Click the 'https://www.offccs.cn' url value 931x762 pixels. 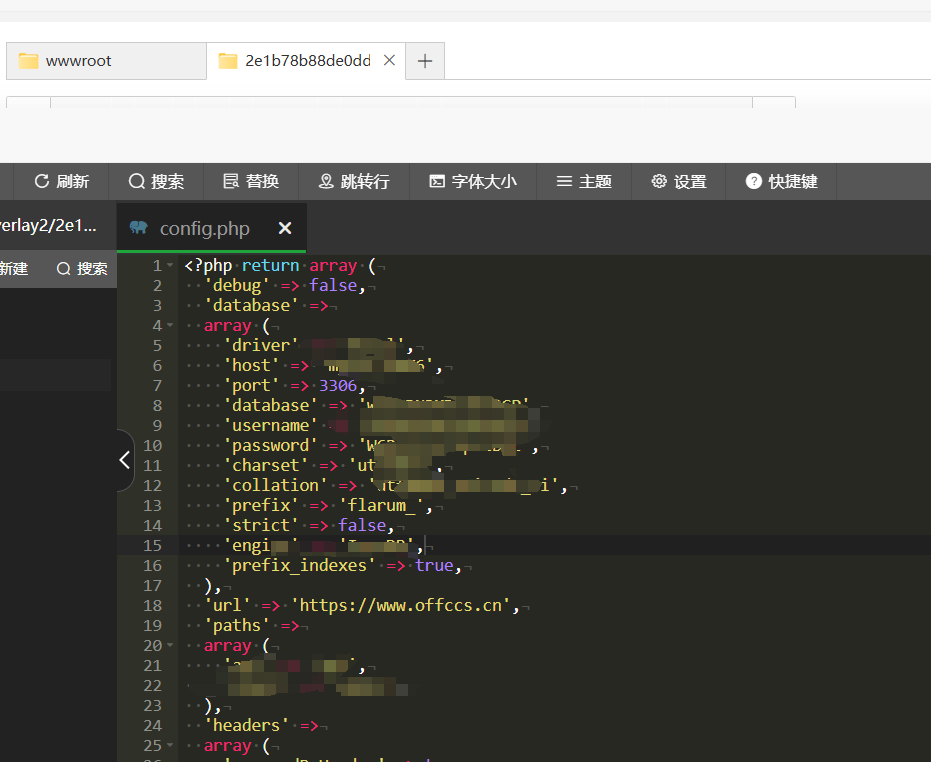pos(401,605)
